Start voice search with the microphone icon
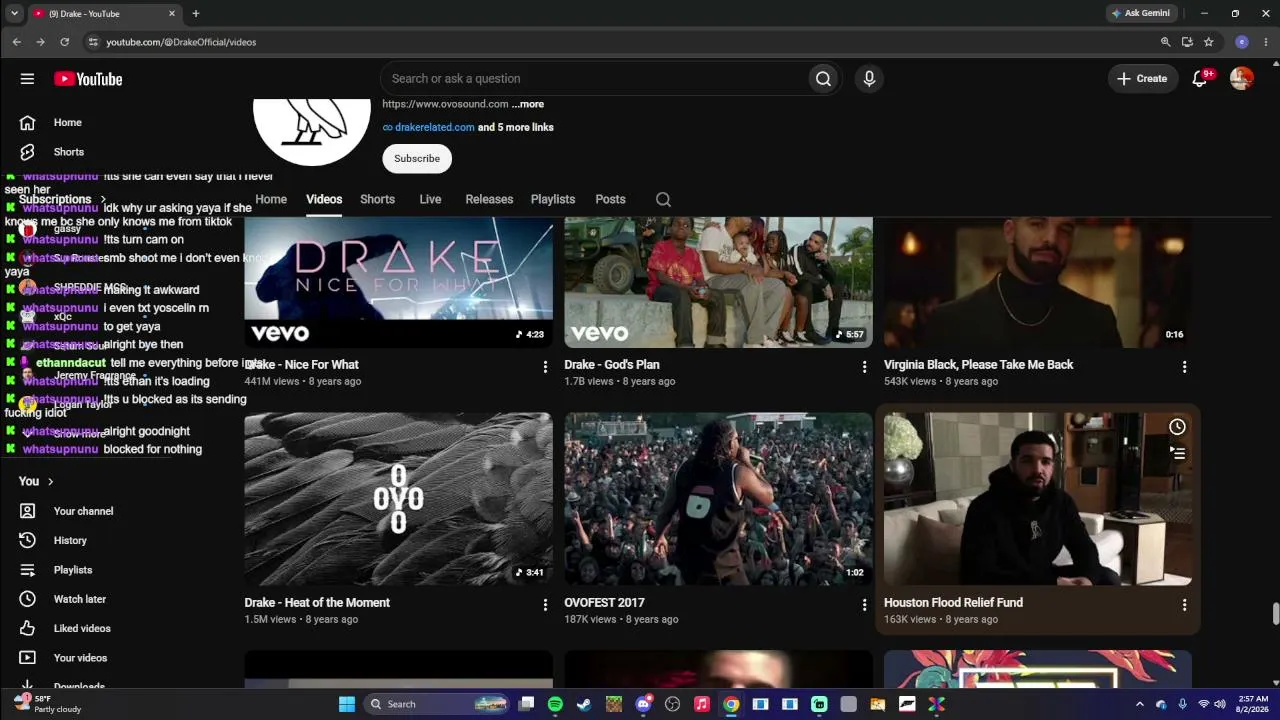 click(x=869, y=79)
